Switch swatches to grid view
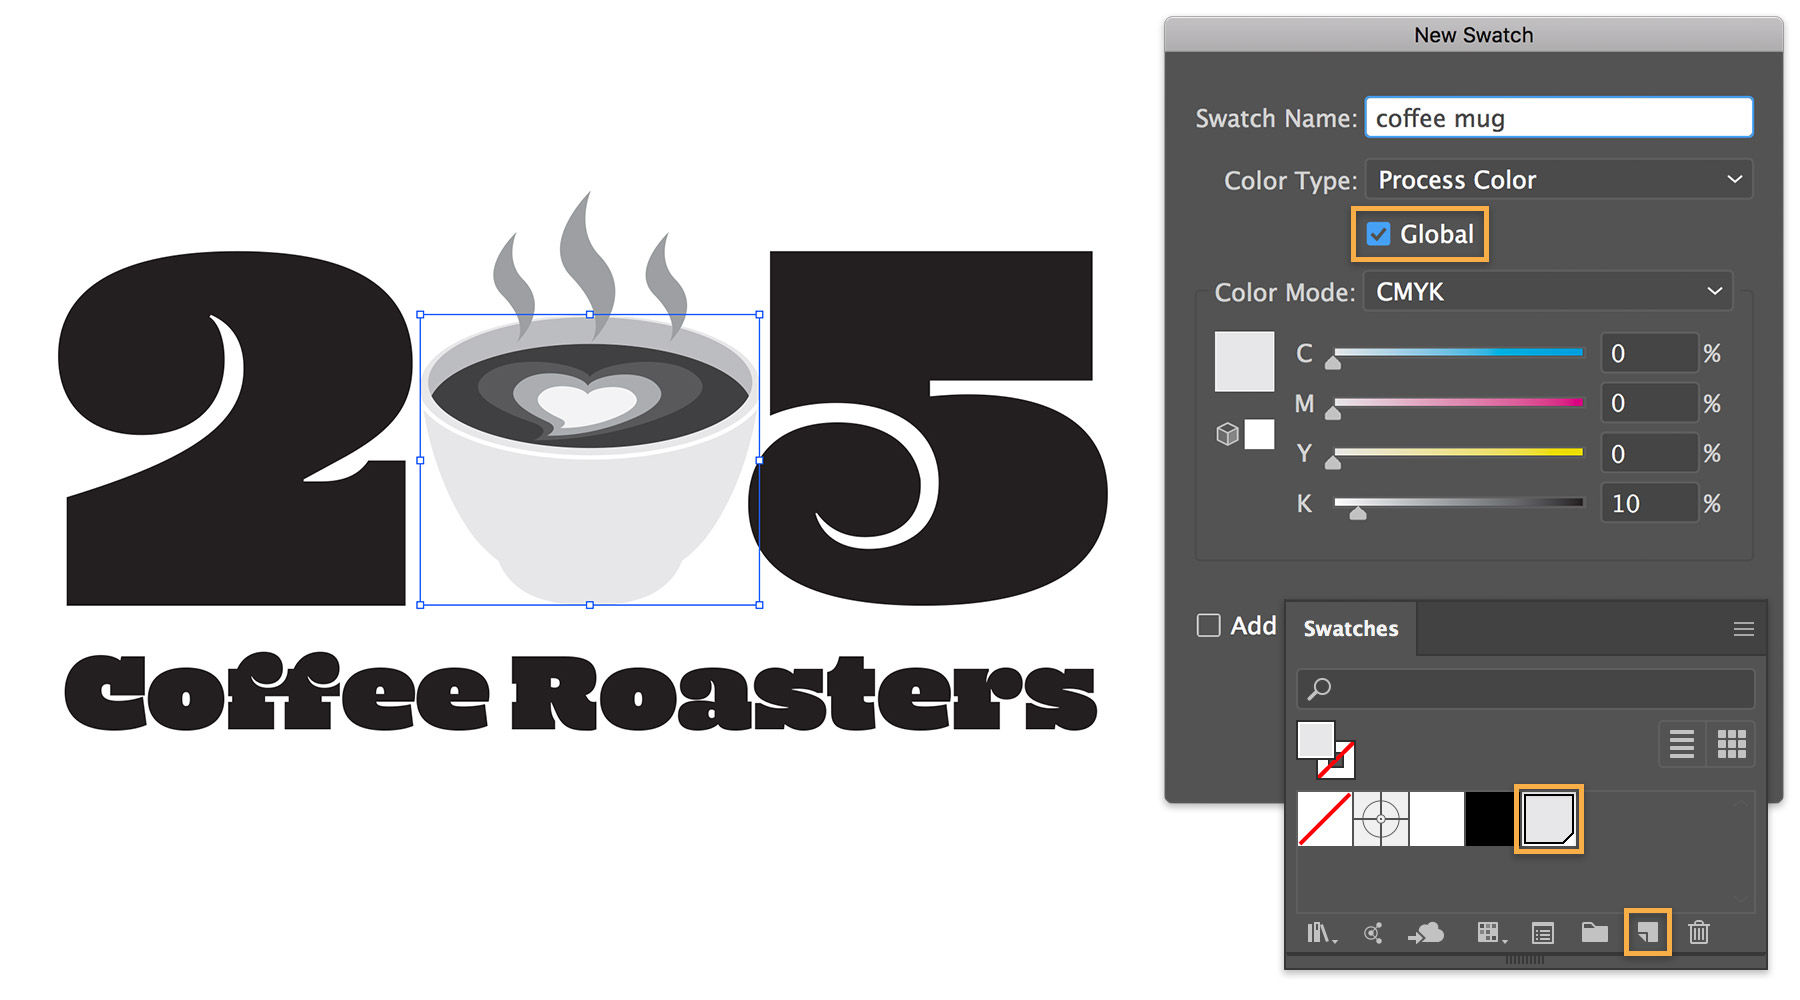 1733,744
